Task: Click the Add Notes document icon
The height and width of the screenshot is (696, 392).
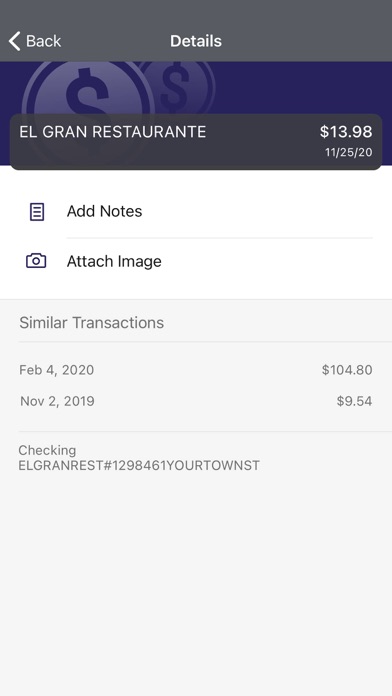Action: tap(36, 212)
